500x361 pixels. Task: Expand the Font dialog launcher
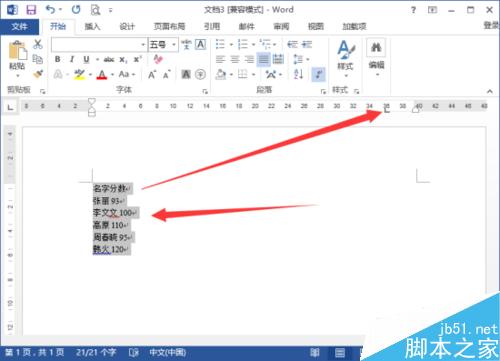(205, 91)
